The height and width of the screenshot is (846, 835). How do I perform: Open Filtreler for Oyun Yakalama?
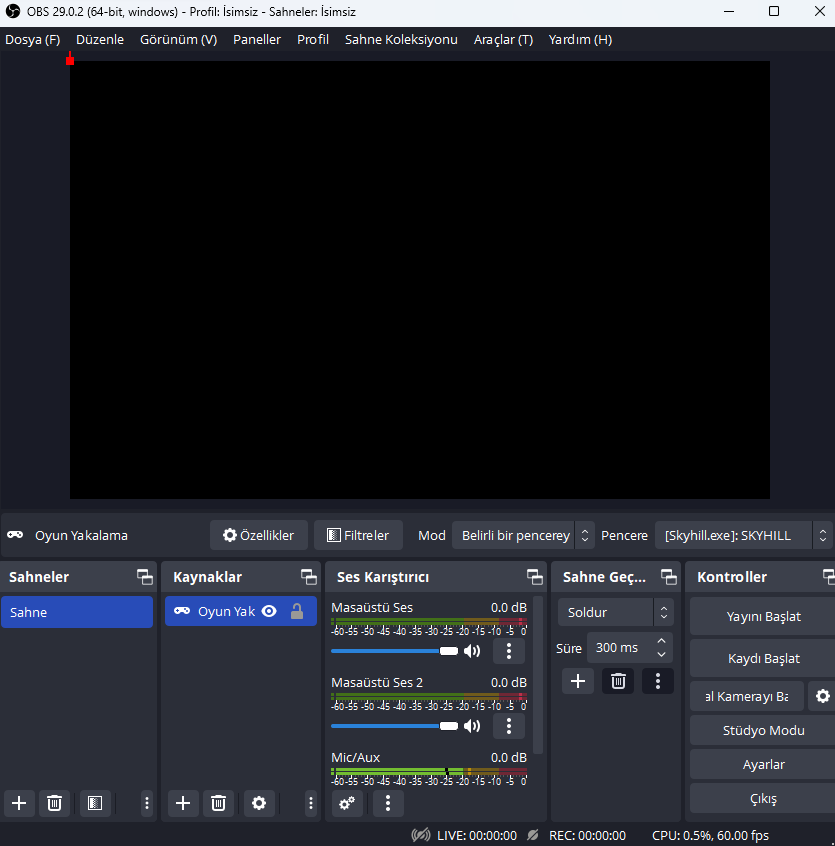[358, 535]
